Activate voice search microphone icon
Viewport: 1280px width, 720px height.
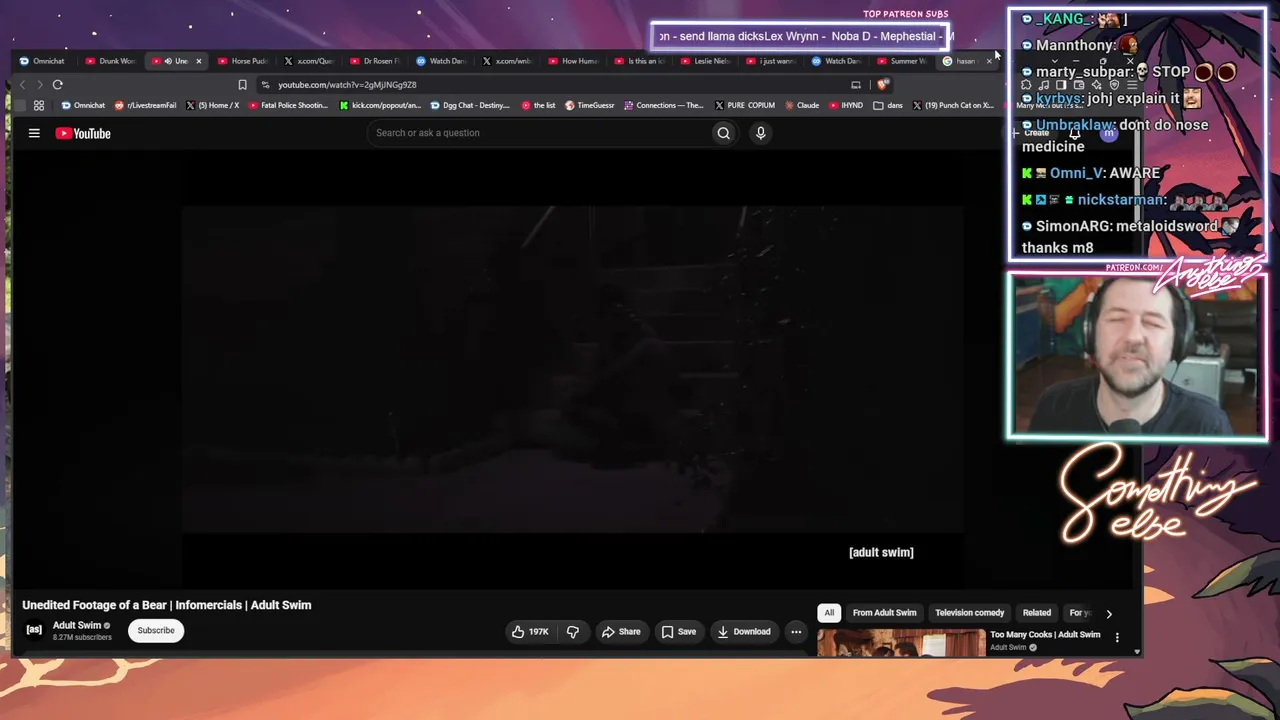click(x=760, y=133)
